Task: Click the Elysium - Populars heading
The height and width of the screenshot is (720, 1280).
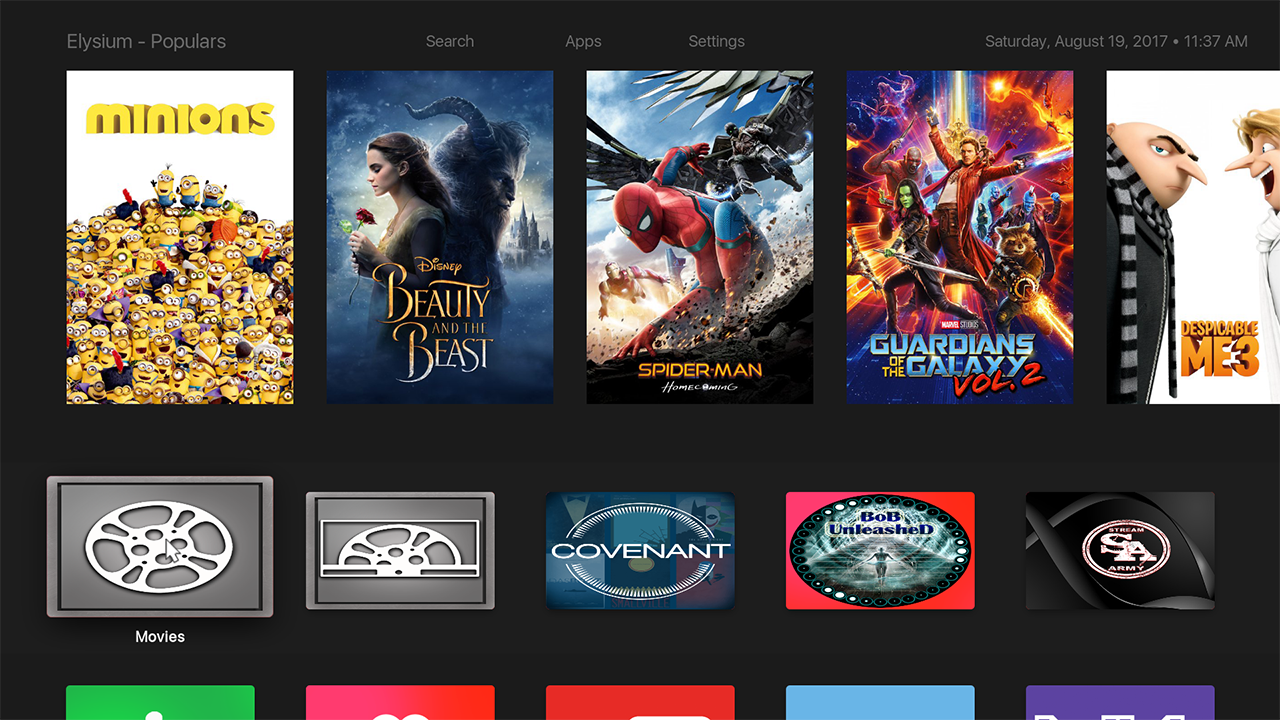Action: pyautogui.click(x=146, y=41)
